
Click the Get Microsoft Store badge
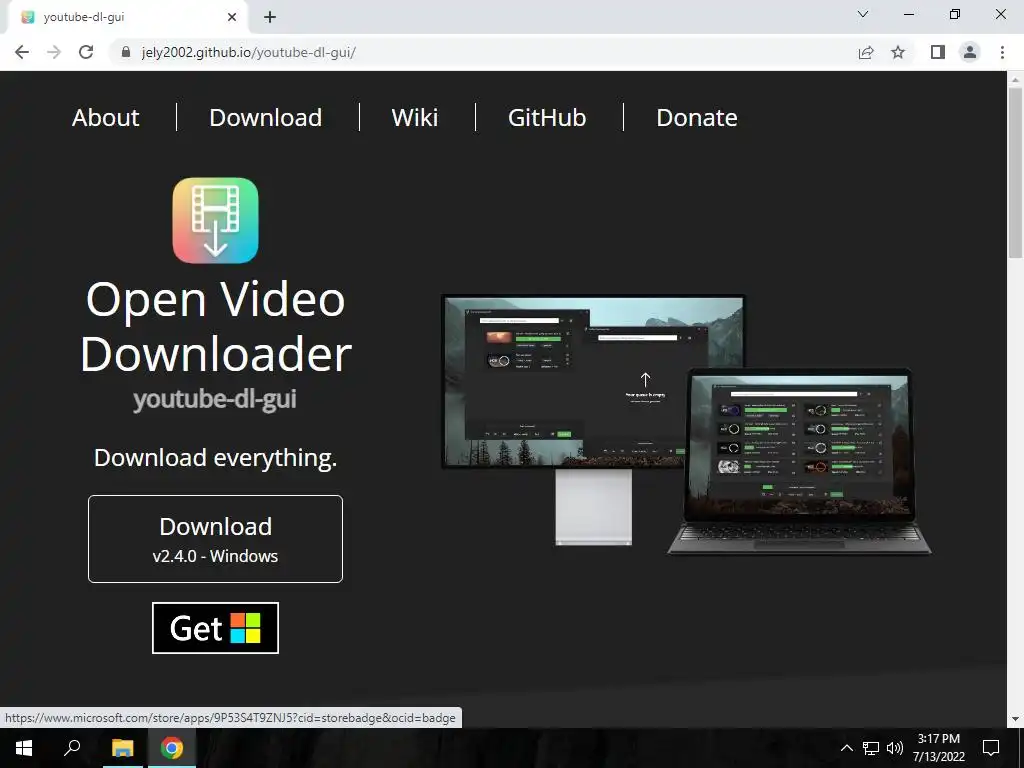(216, 628)
